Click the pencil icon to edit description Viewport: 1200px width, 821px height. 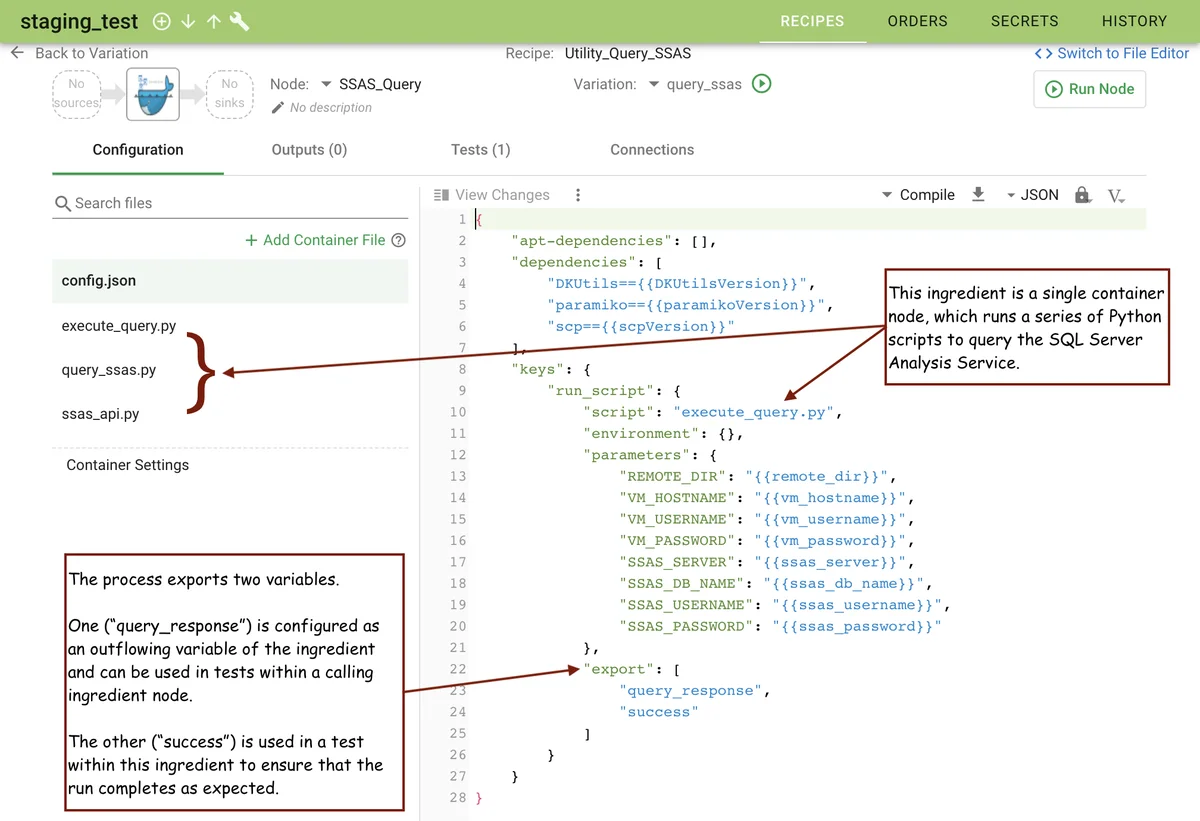click(278, 108)
